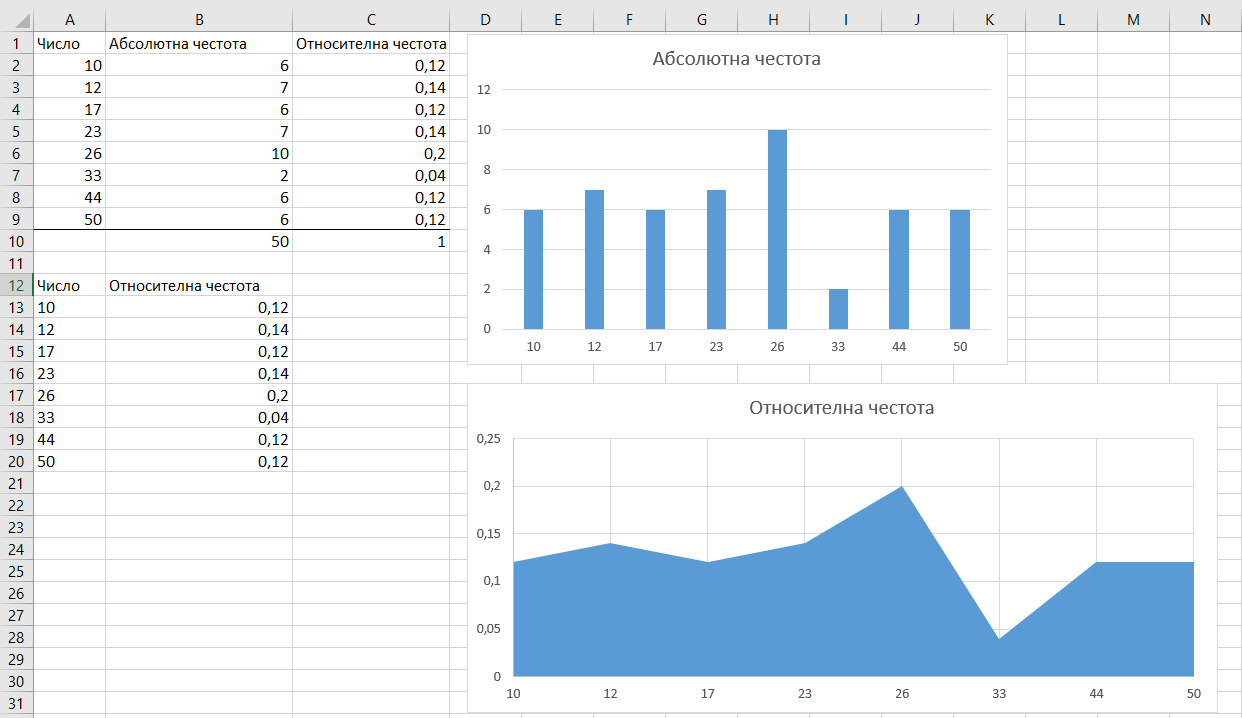Select cell C1 'Относителна честота' header
1242x718 pixels.
(x=371, y=43)
